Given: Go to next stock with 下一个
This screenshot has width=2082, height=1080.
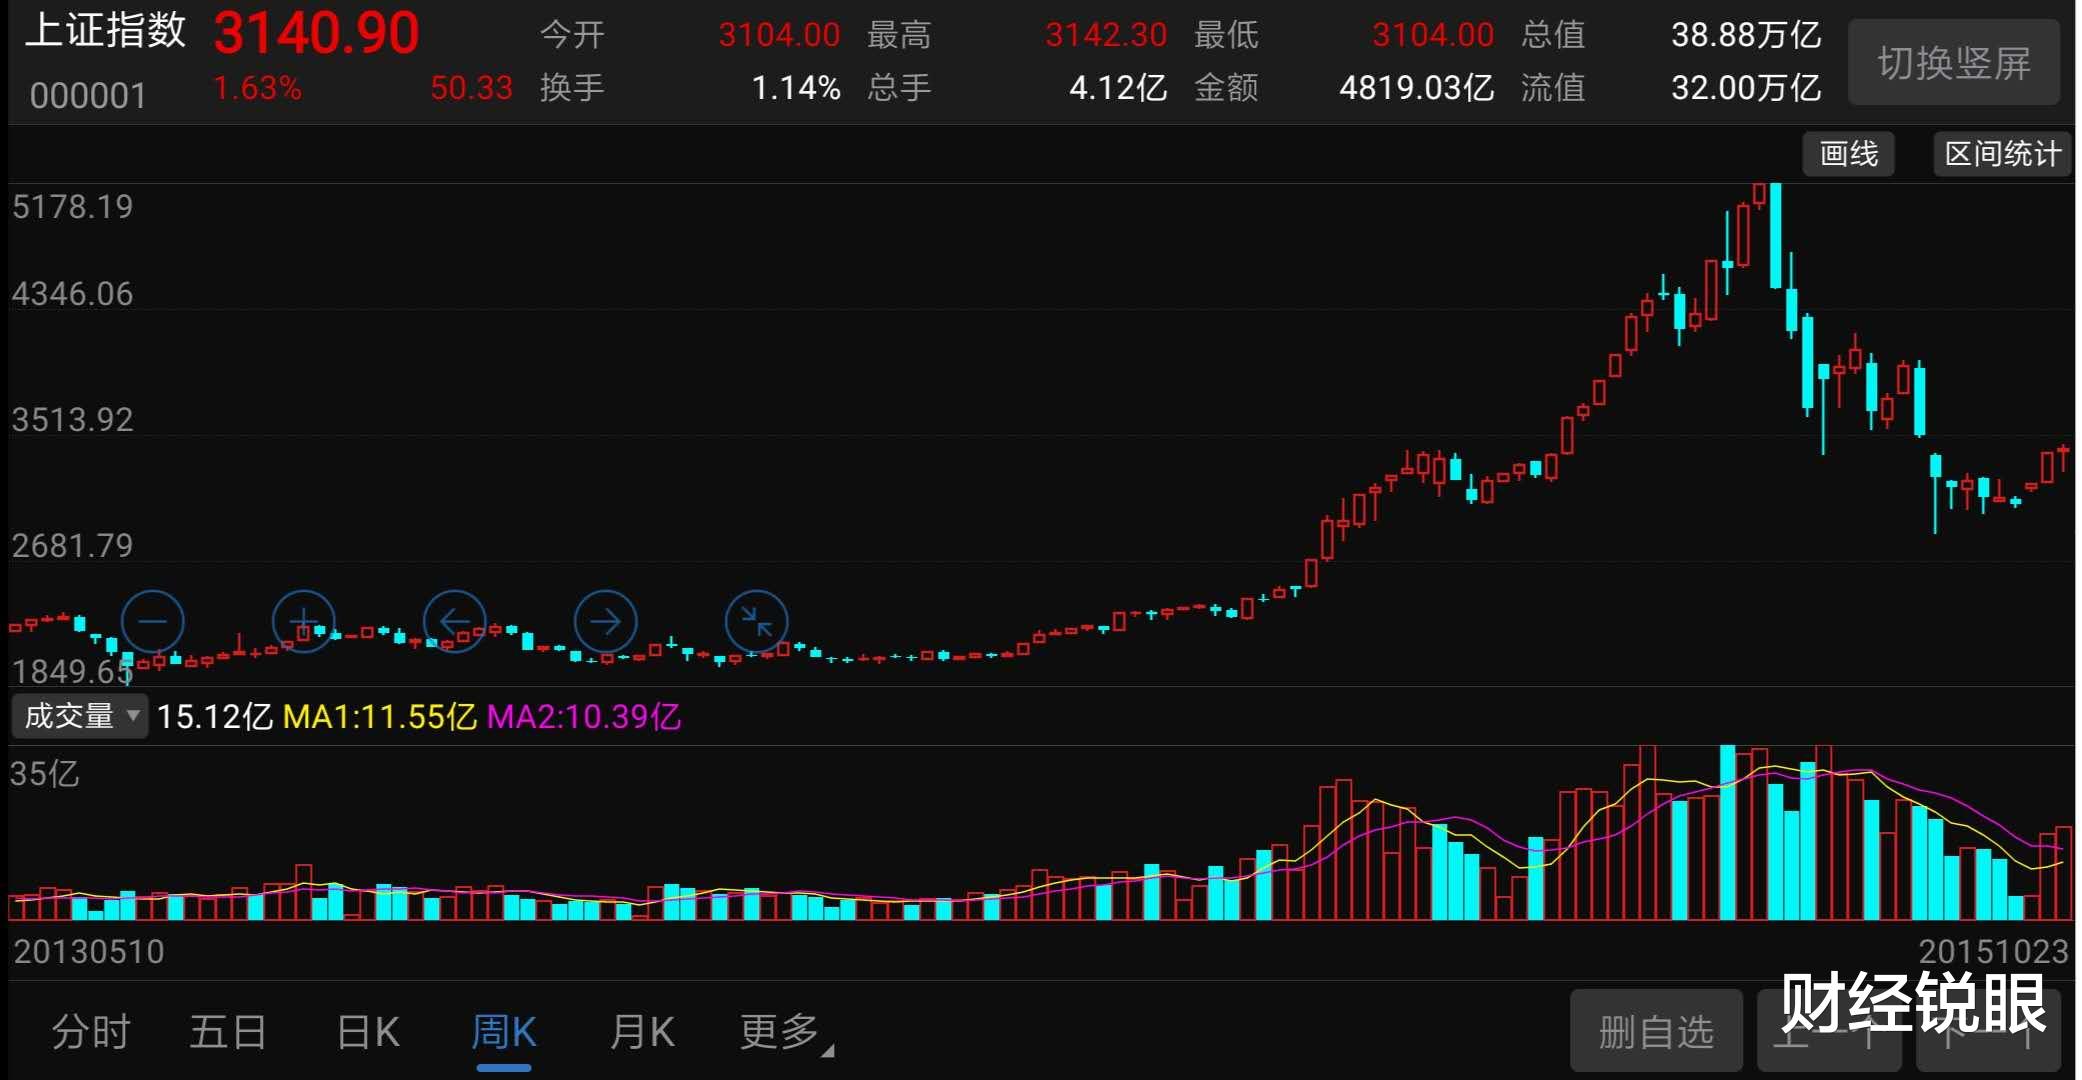Looking at the screenshot, I should pyautogui.click(x=1988, y=1032).
